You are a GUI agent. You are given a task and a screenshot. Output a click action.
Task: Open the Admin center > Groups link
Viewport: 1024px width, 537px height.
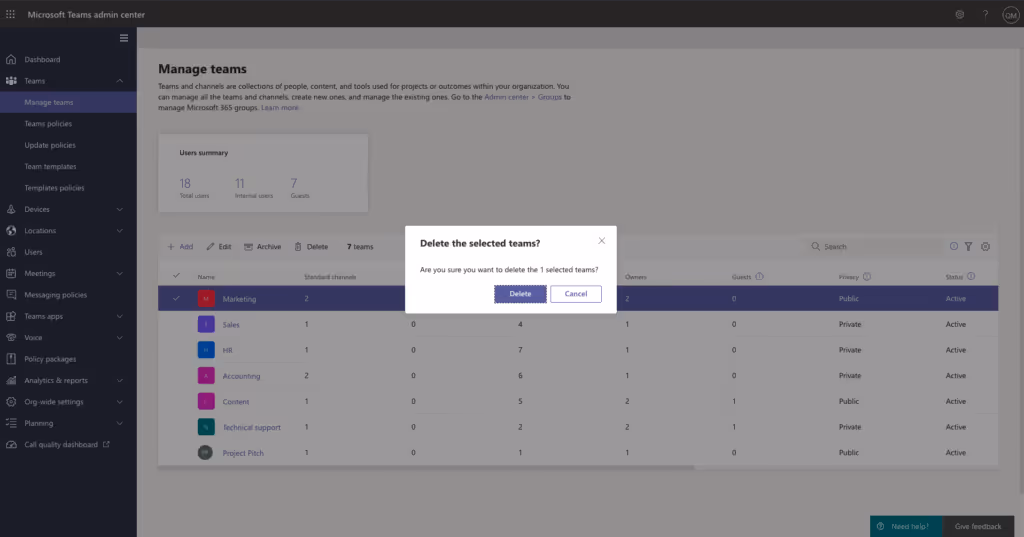[x=522, y=97]
